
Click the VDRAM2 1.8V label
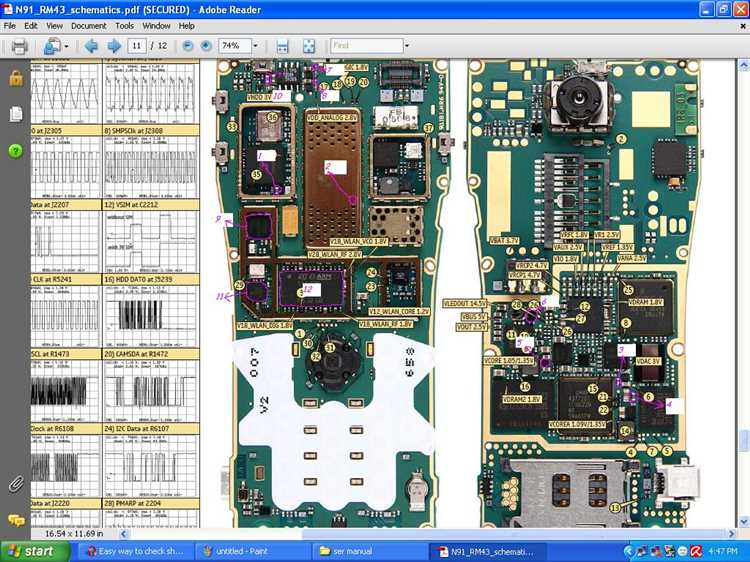tap(522, 399)
